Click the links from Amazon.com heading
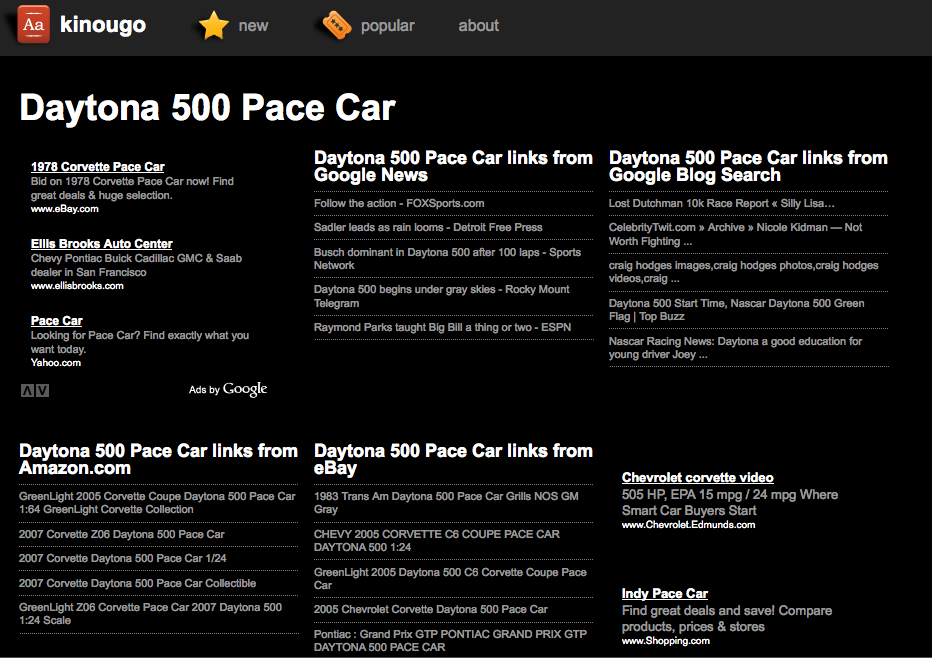This screenshot has width=932, height=658. click(158, 459)
